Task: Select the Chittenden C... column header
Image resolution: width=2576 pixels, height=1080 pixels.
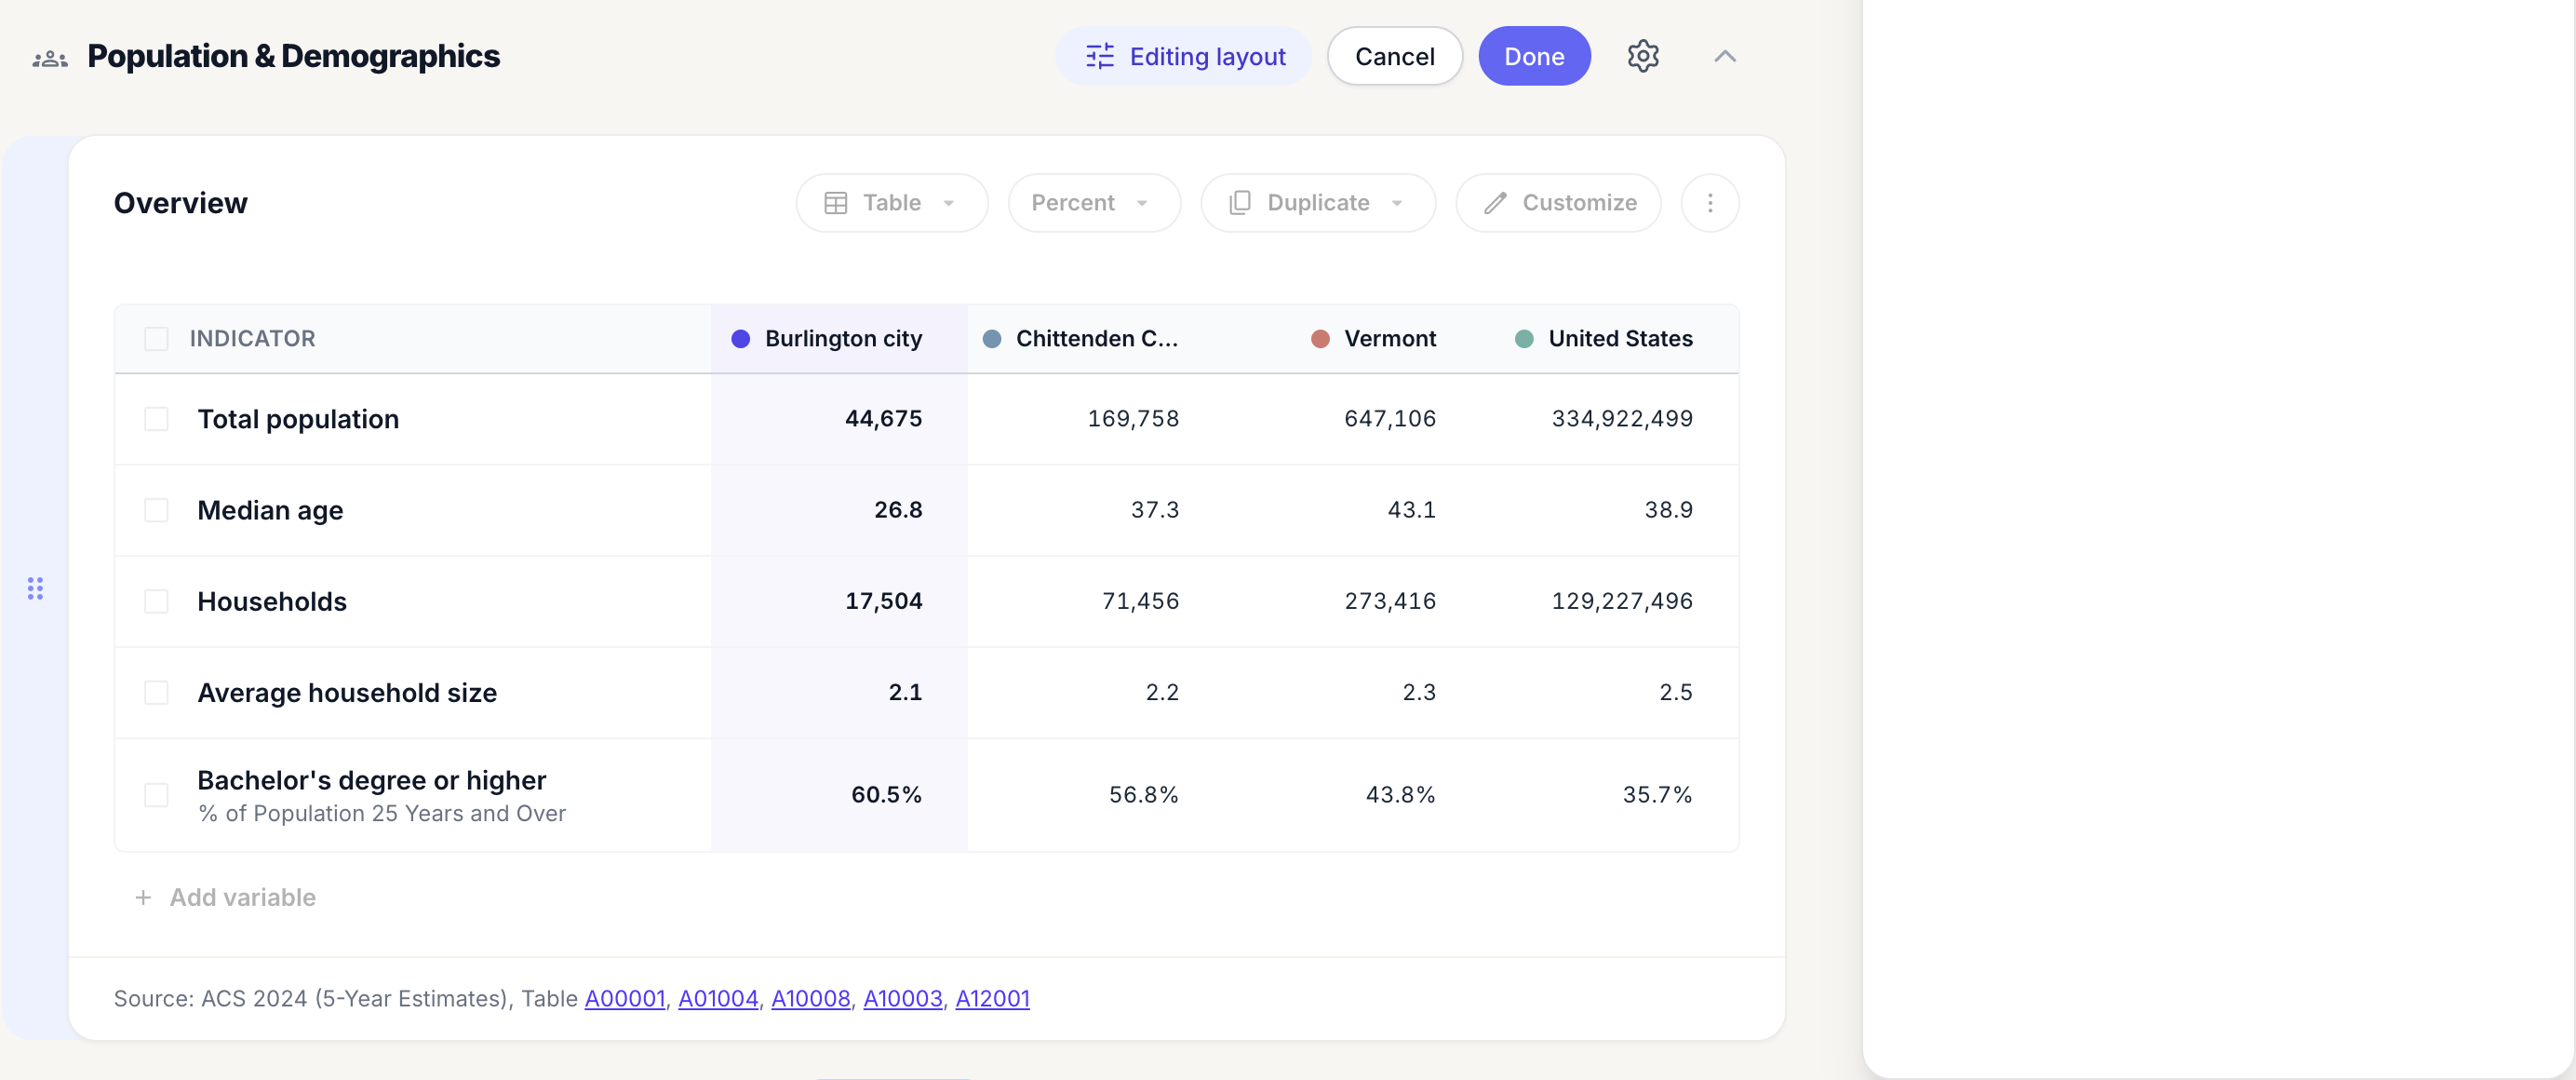Action: click(1097, 339)
